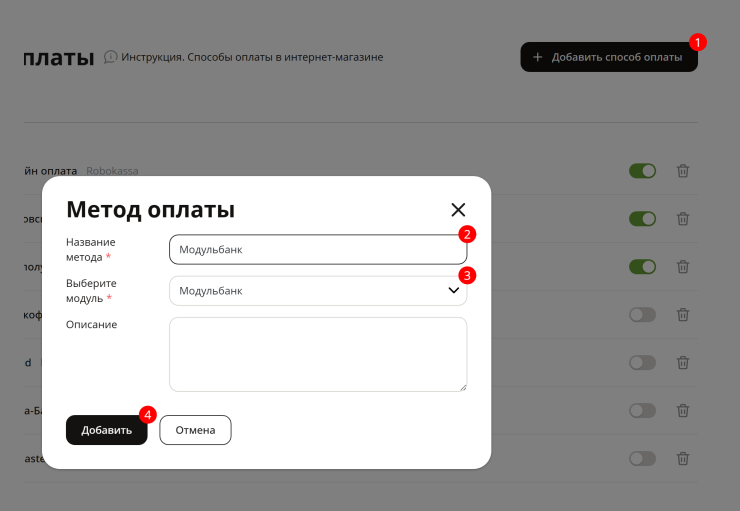Click the chevron arrow in the module selector
This screenshot has width=740, height=511.
(x=454, y=291)
